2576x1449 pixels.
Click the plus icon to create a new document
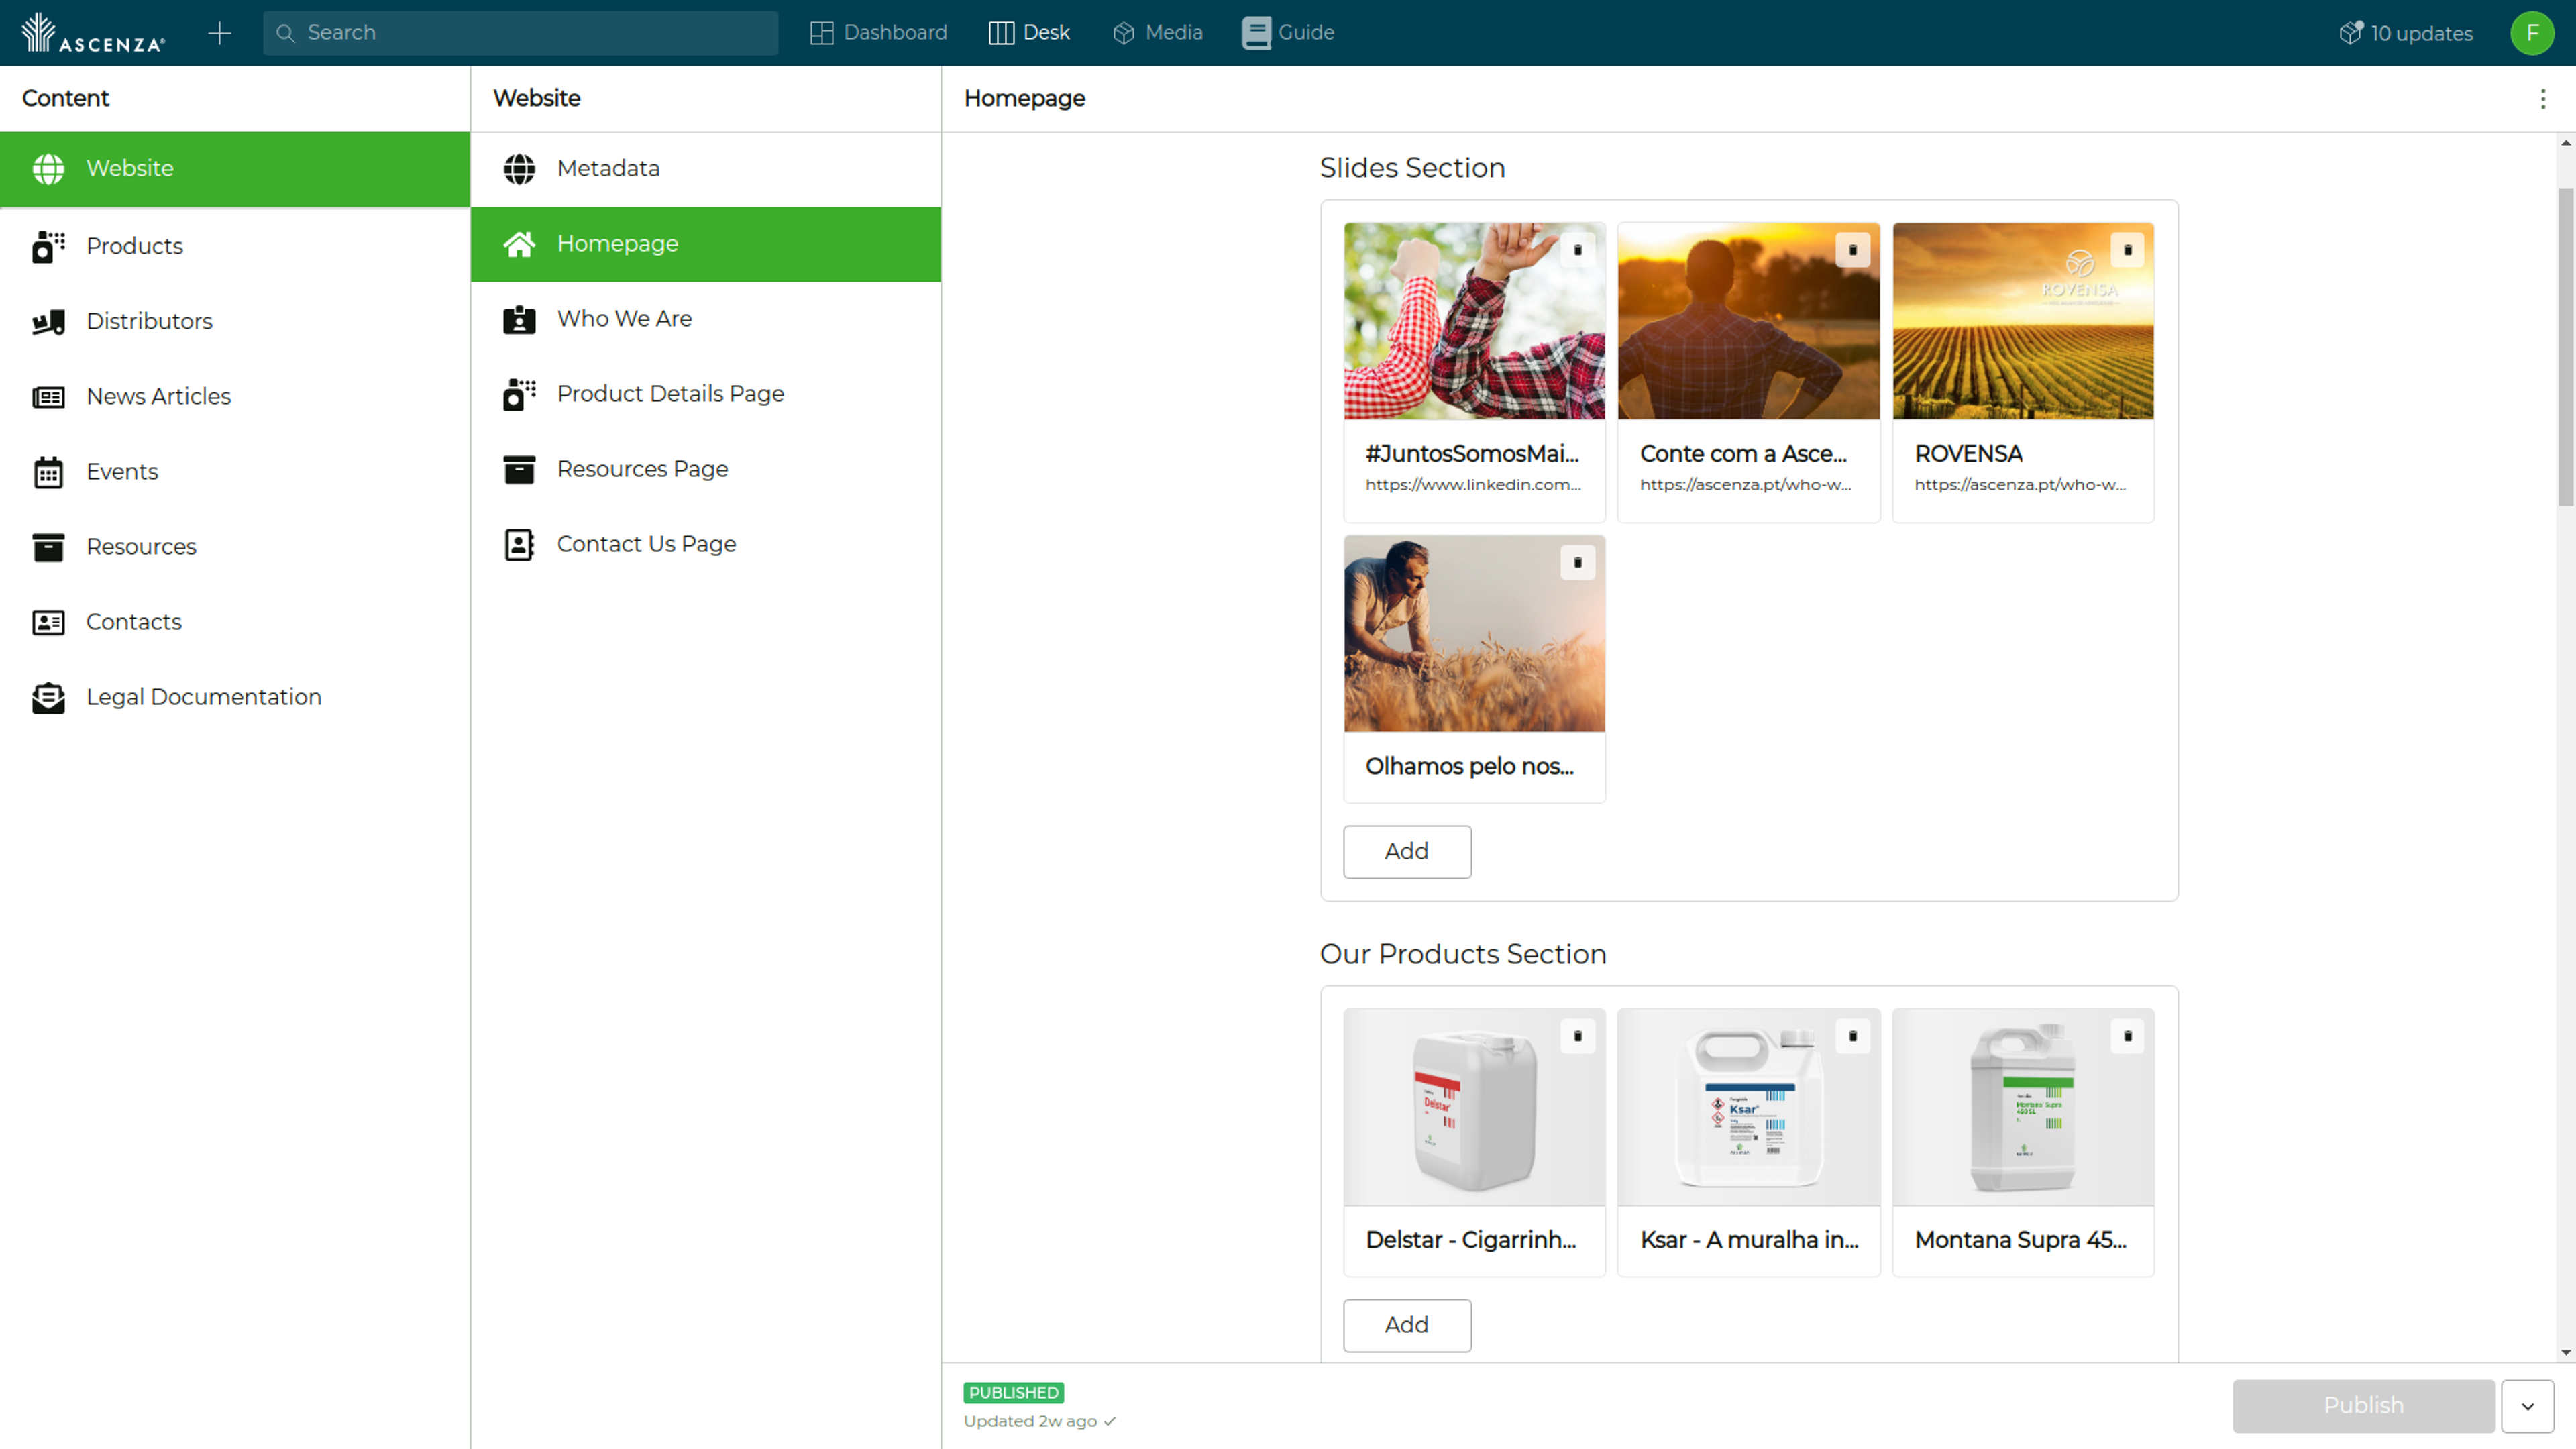click(219, 33)
